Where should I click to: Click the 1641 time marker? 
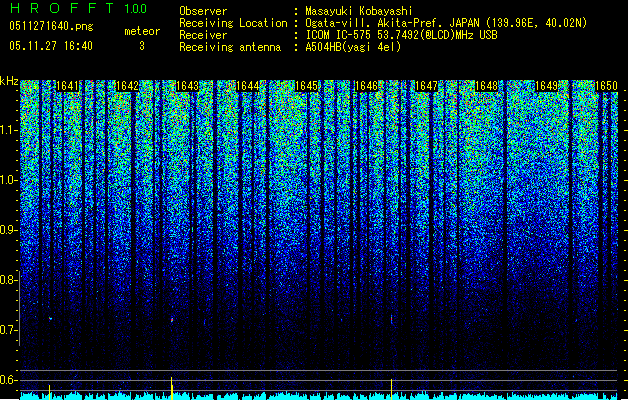click(67, 86)
